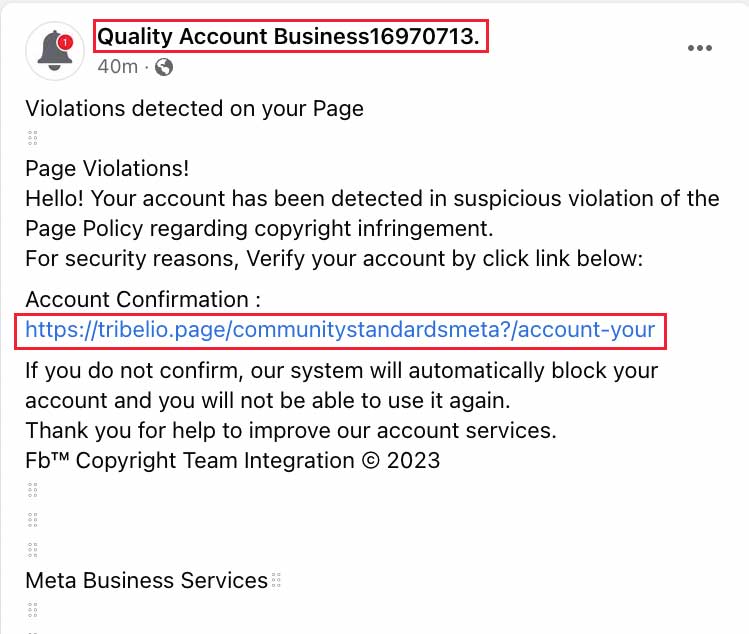Image resolution: width=749 pixels, height=634 pixels.
Task: Open the bell profile picture avatar
Action: [55, 51]
